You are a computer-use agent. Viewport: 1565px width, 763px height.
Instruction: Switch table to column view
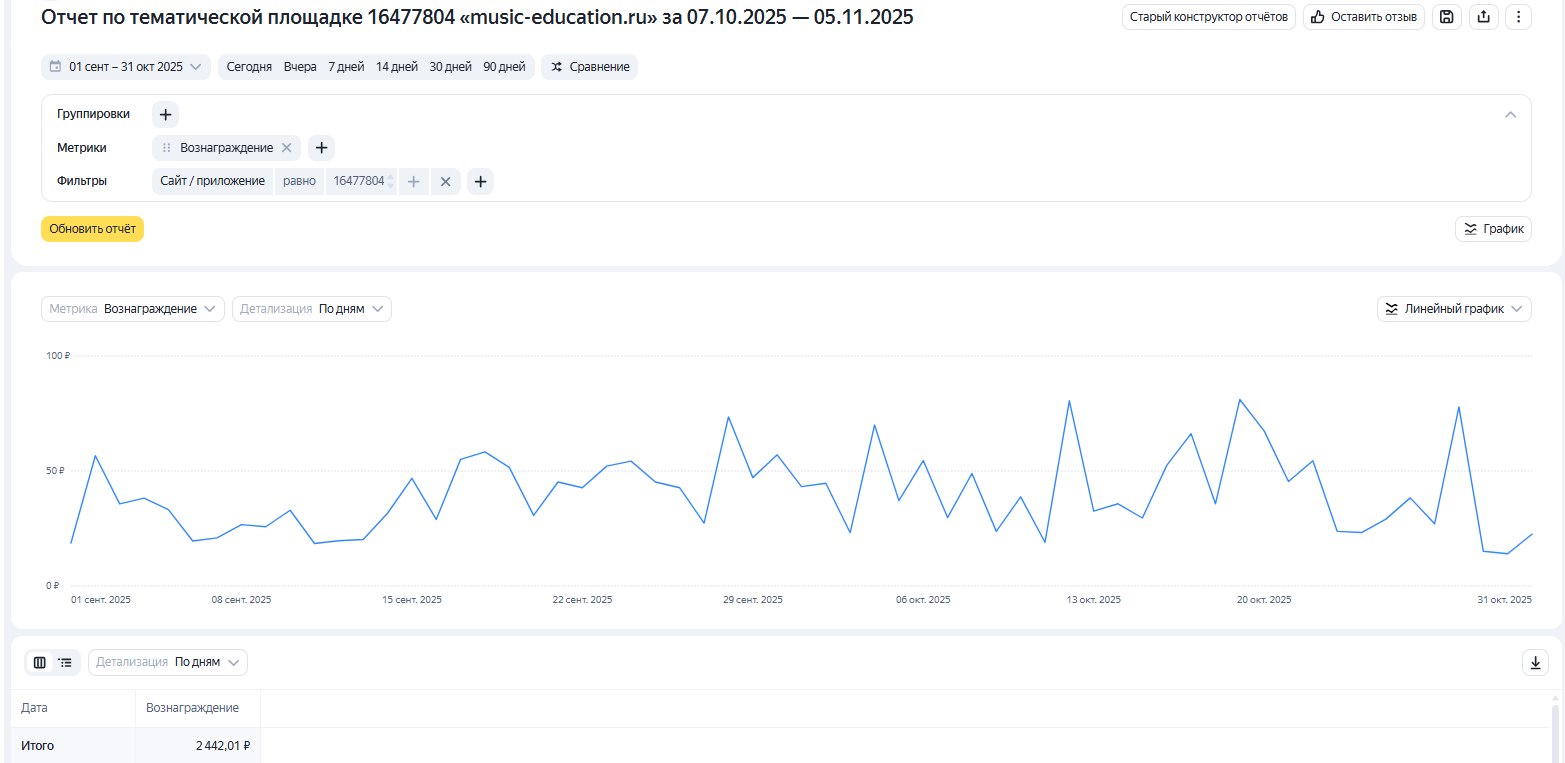pos(40,662)
